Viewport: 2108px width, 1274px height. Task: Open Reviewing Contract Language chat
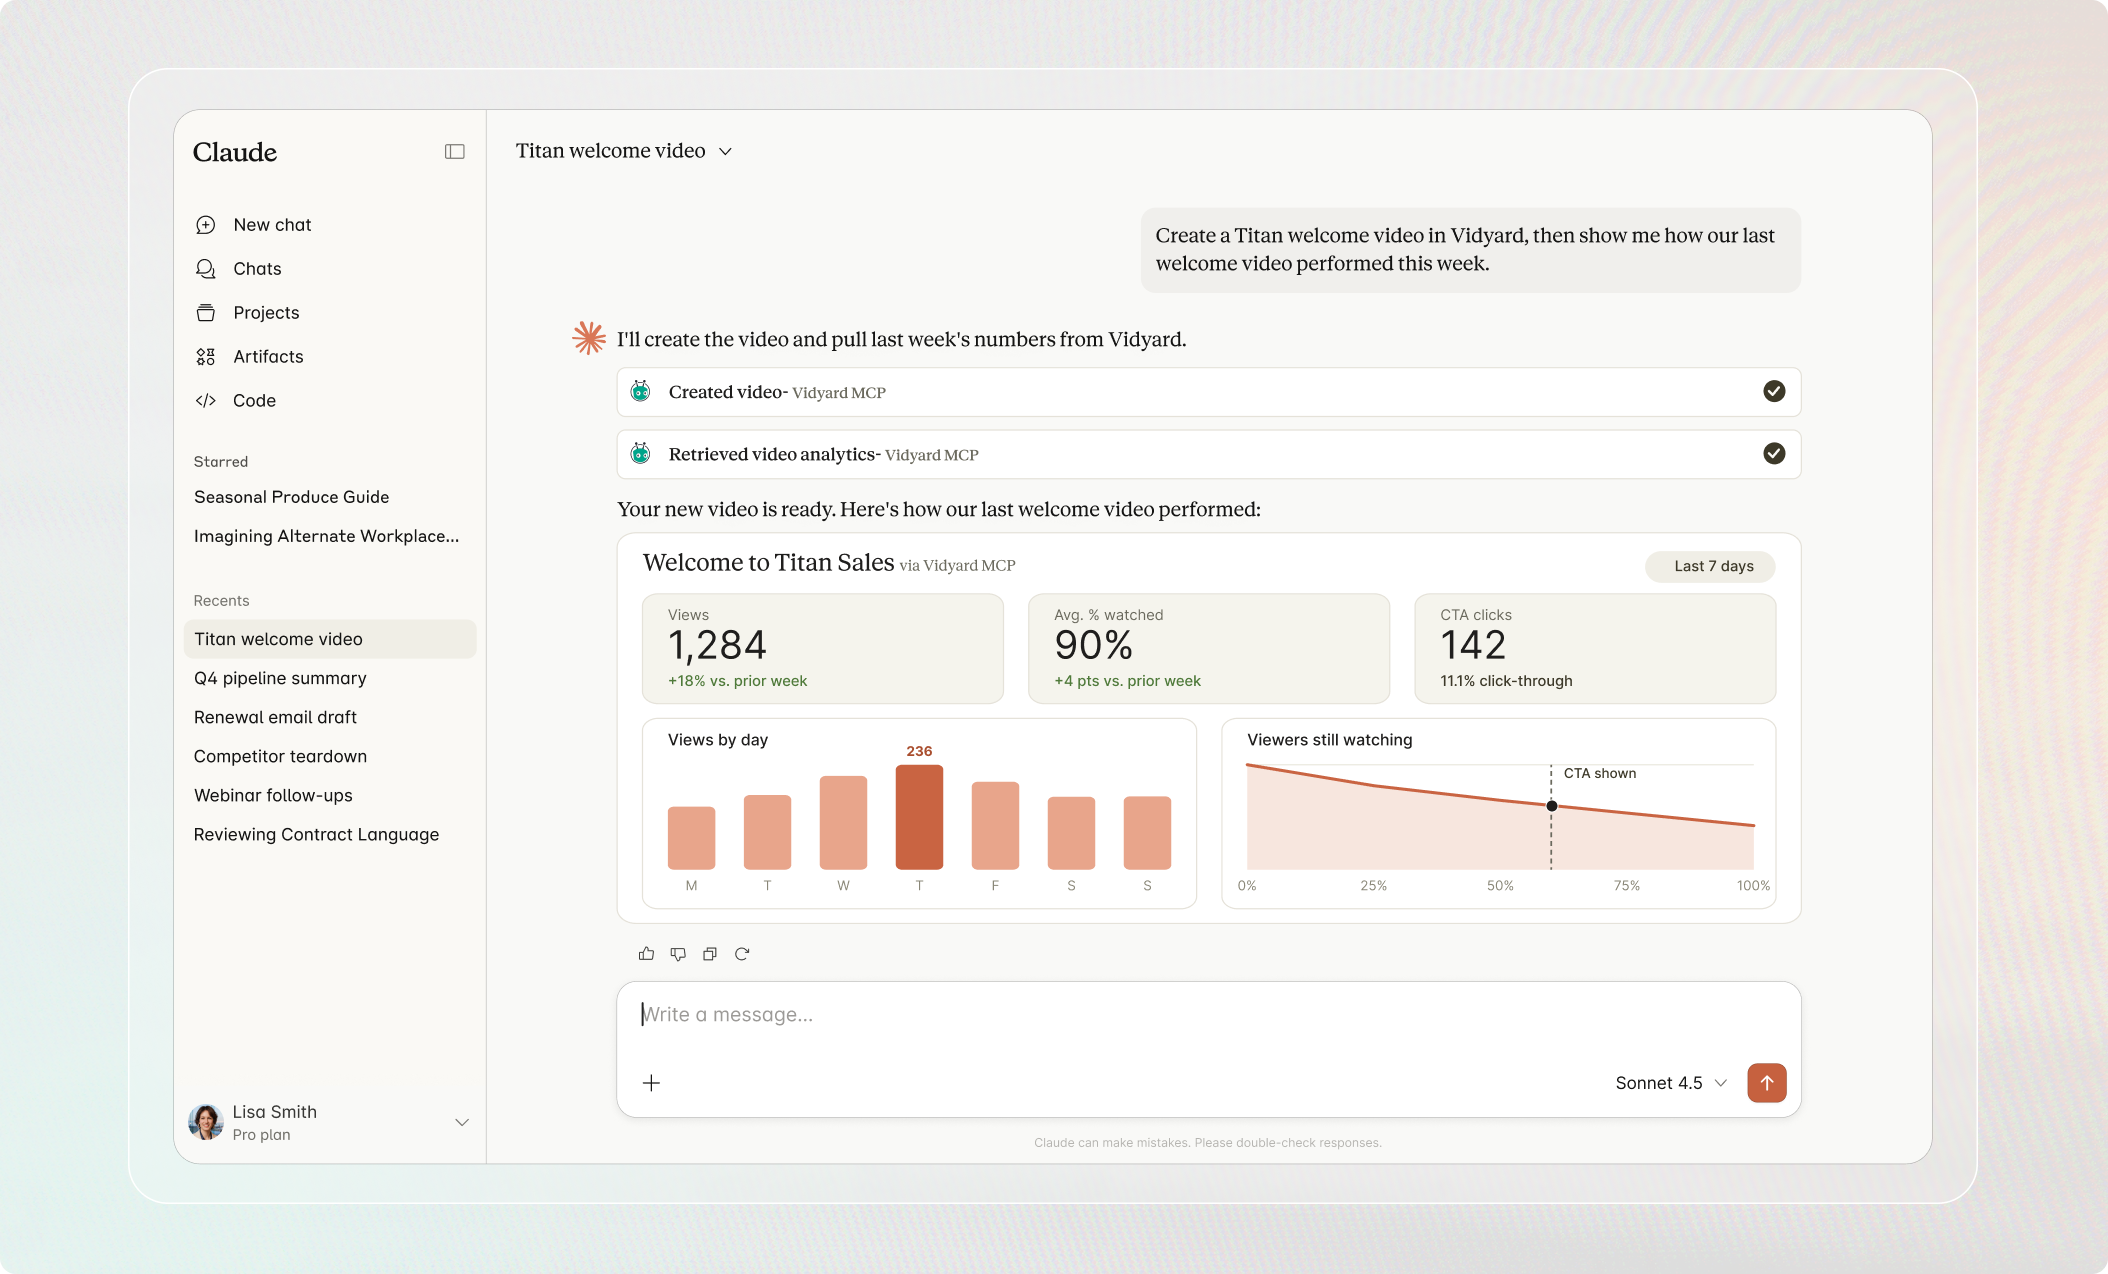pyautogui.click(x=316, y=834)
